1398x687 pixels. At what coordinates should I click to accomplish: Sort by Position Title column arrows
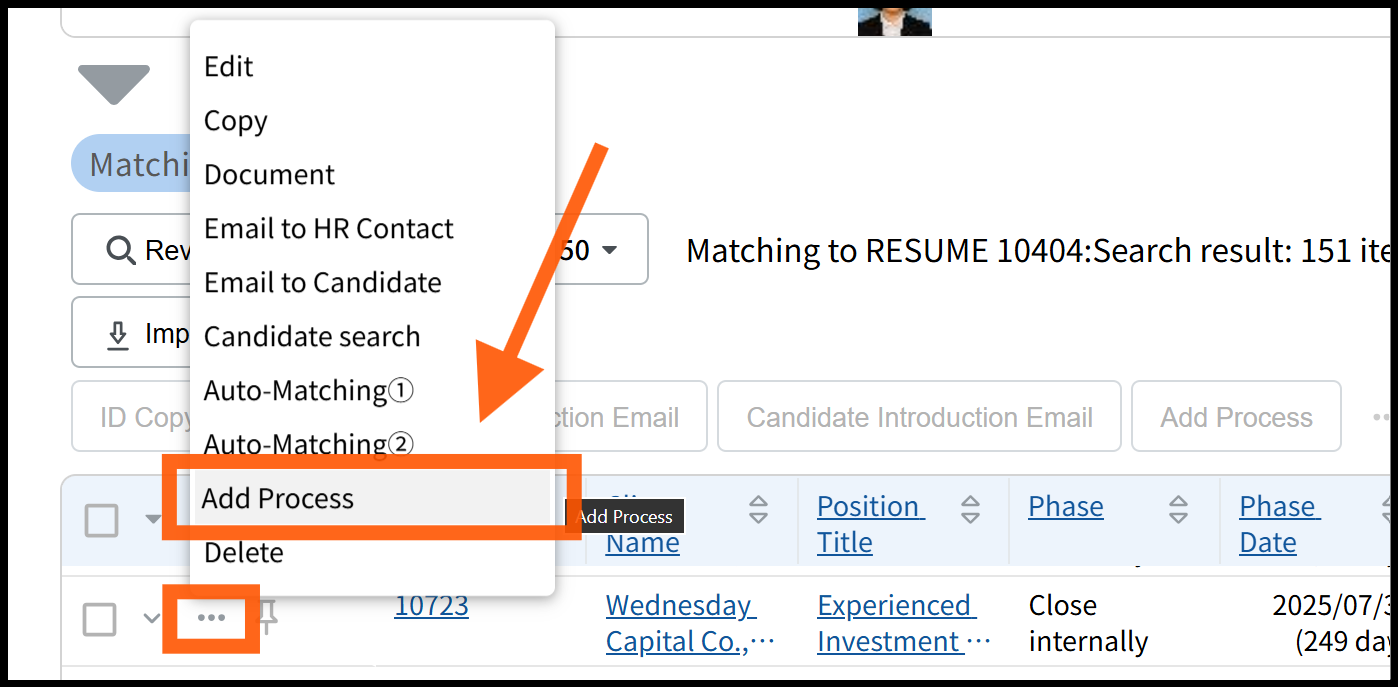(970, 509)
